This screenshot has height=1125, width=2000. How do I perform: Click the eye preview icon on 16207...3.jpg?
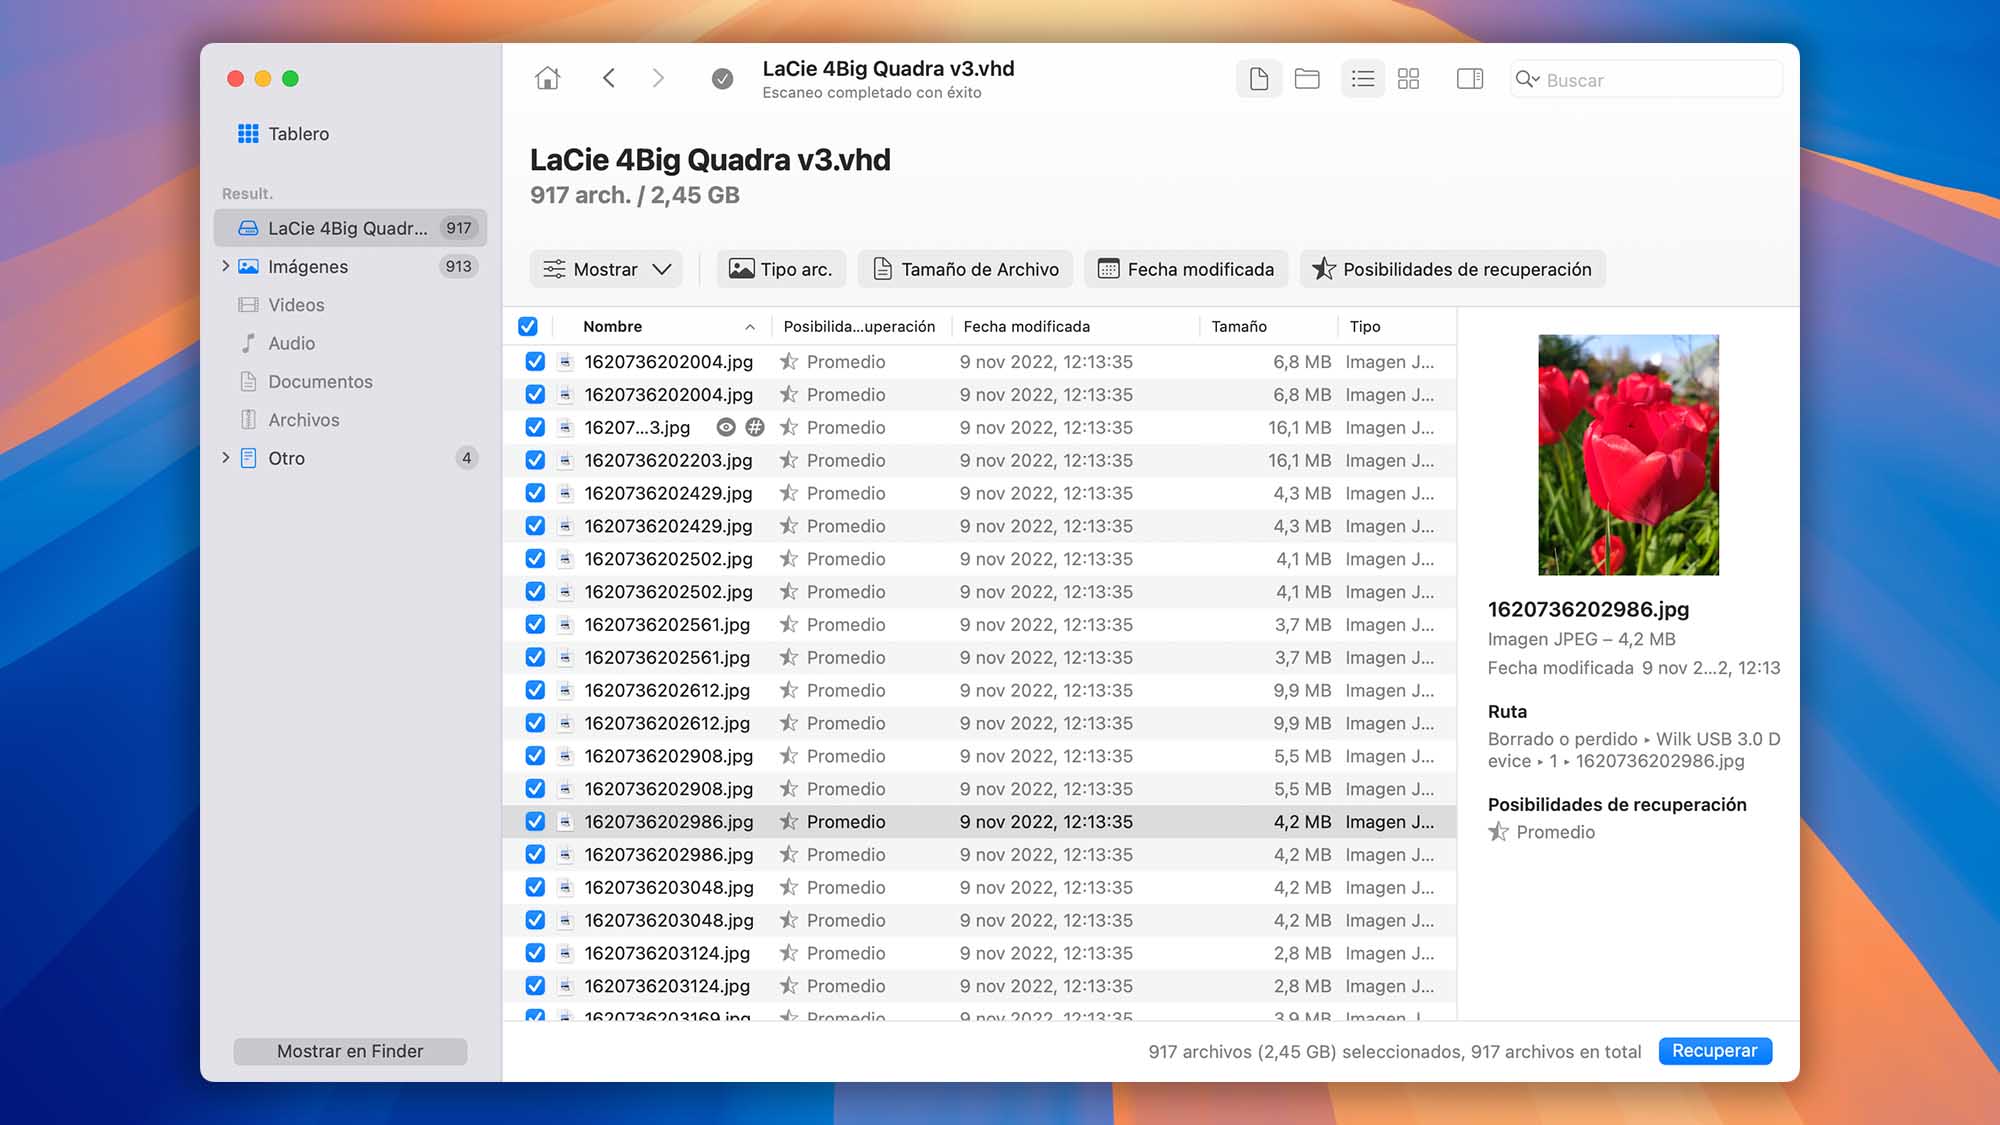[x=727, y=427]
